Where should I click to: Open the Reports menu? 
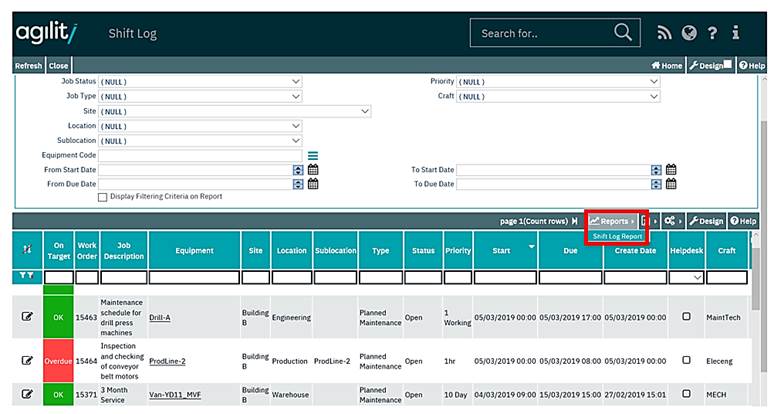[610, 221]
